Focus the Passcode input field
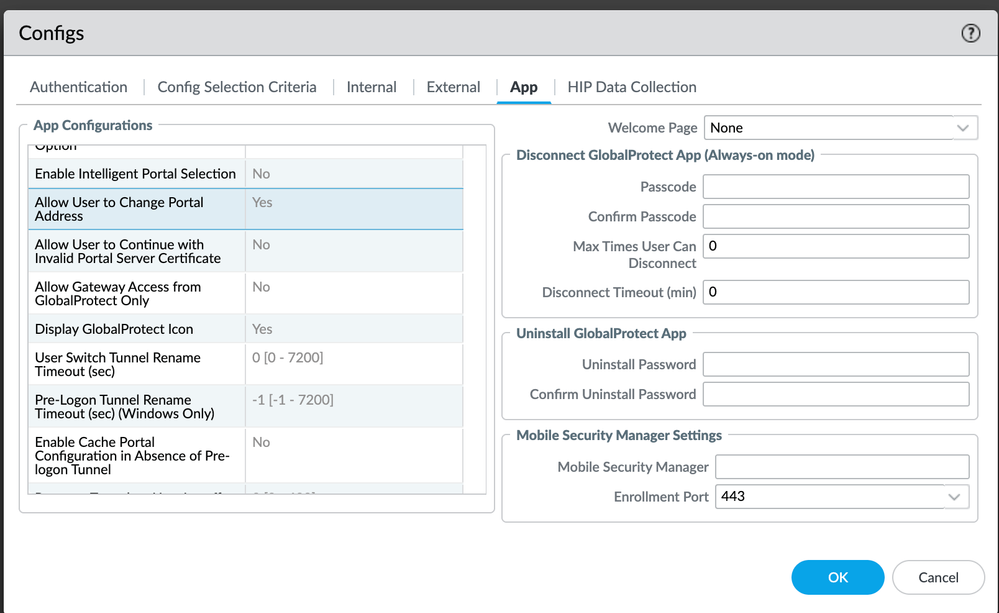The height and width of the screenshot is (613, 999). pyautogui.click(x=836, y=187)
